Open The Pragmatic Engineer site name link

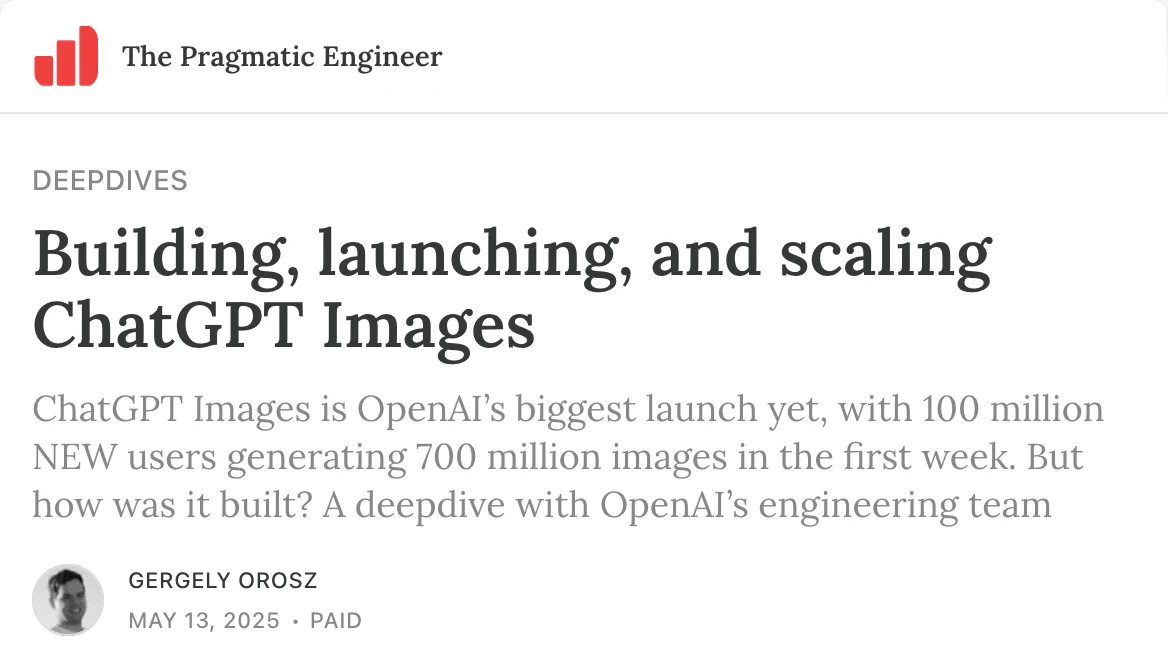pos(282,57)
